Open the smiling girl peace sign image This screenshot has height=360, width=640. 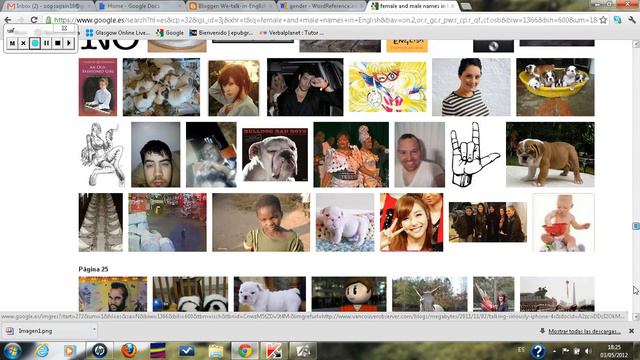point(411,222)
